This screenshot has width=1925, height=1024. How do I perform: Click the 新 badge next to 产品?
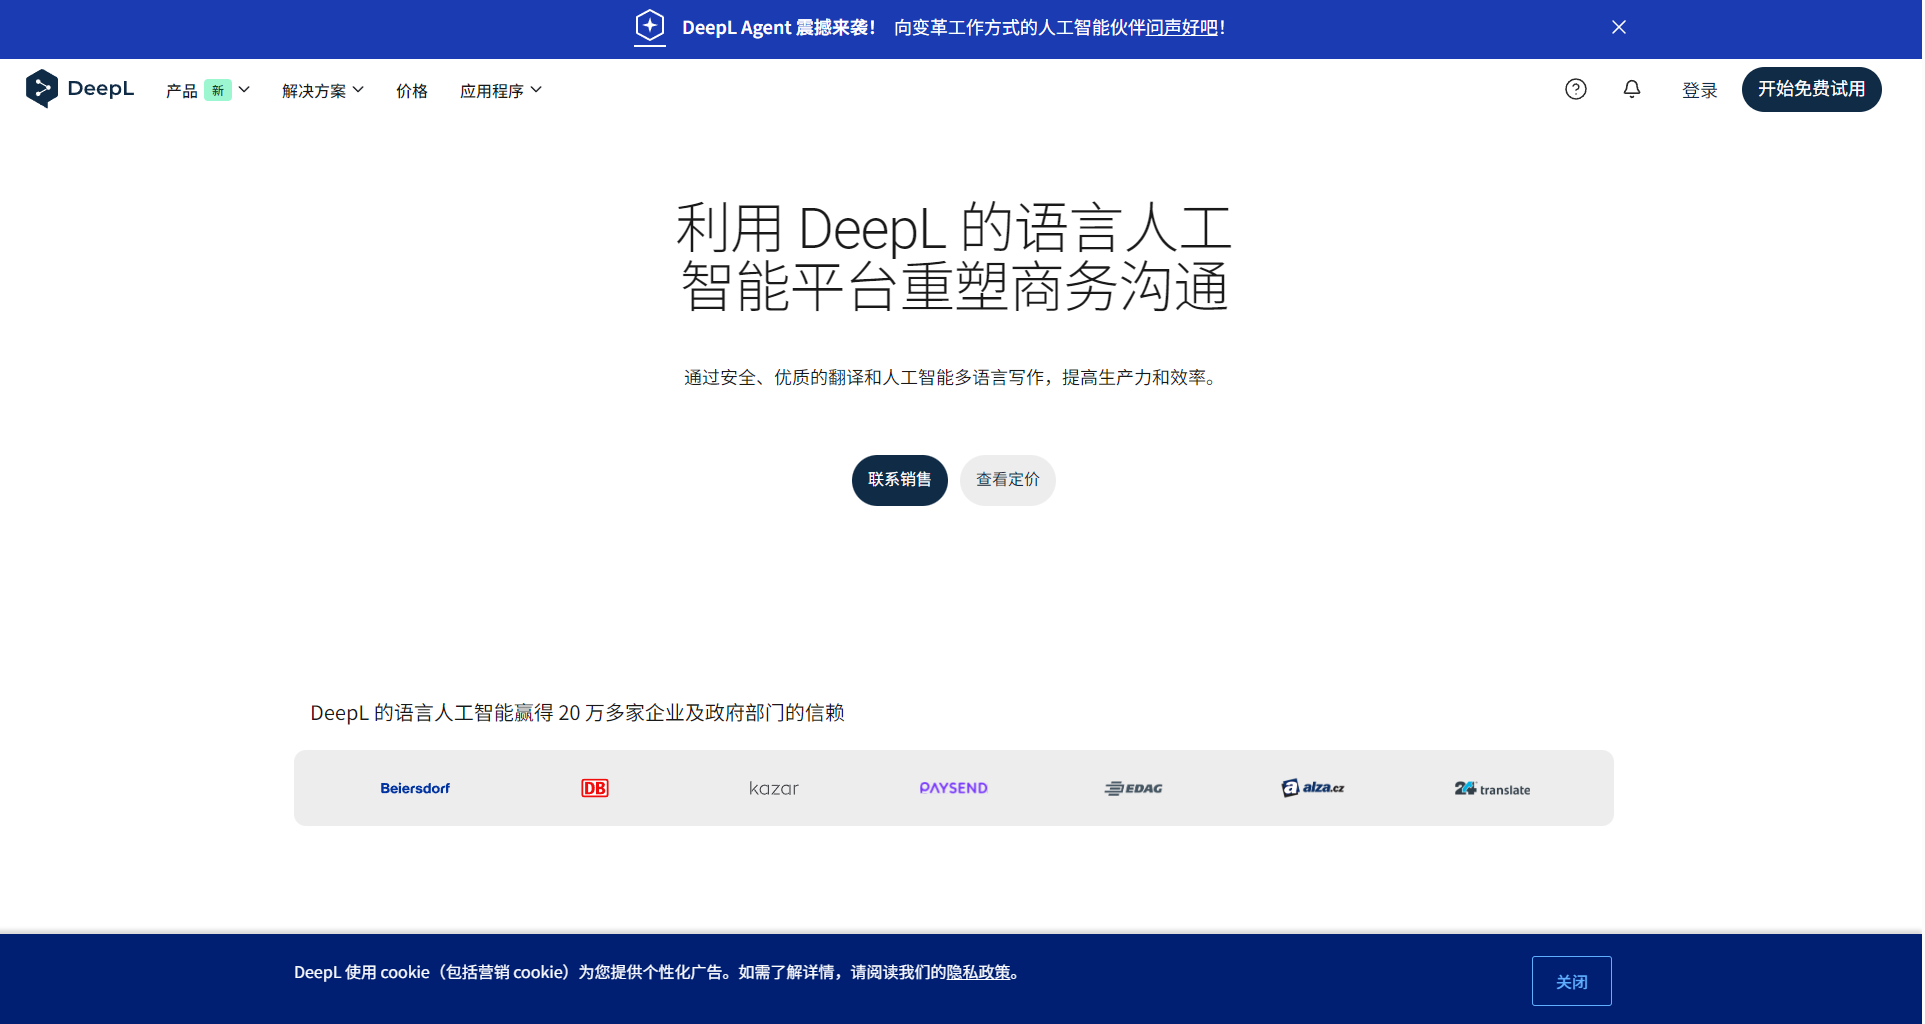click(218, 89)
